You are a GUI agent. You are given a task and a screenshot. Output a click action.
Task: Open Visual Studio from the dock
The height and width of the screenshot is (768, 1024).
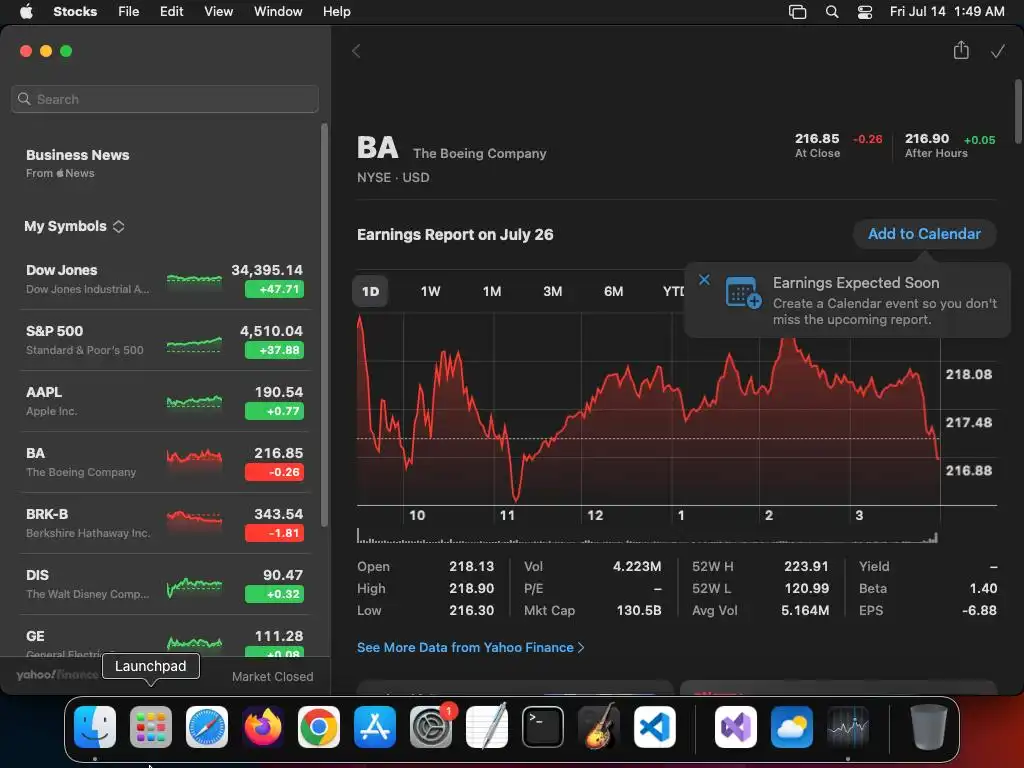(736, 727)
